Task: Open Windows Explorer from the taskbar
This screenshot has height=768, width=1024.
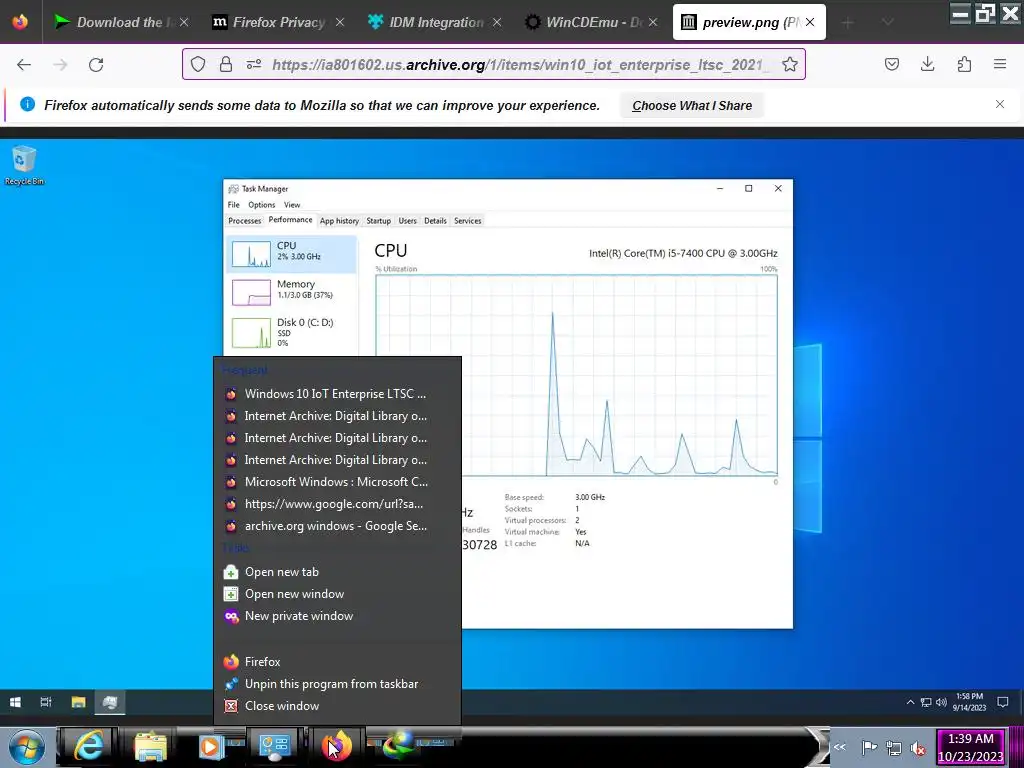Action: click(151, 746)
